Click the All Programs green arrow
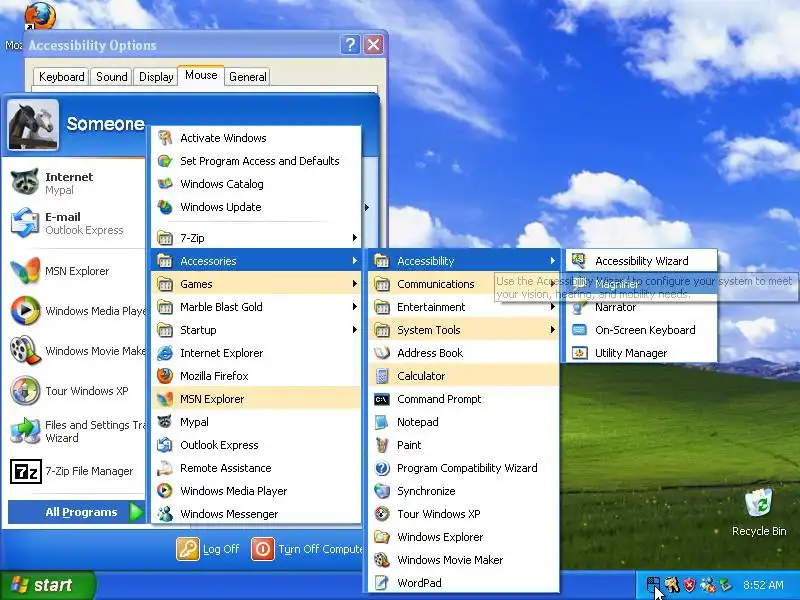This screenshot has width=800, height=600. coord(136,512)
